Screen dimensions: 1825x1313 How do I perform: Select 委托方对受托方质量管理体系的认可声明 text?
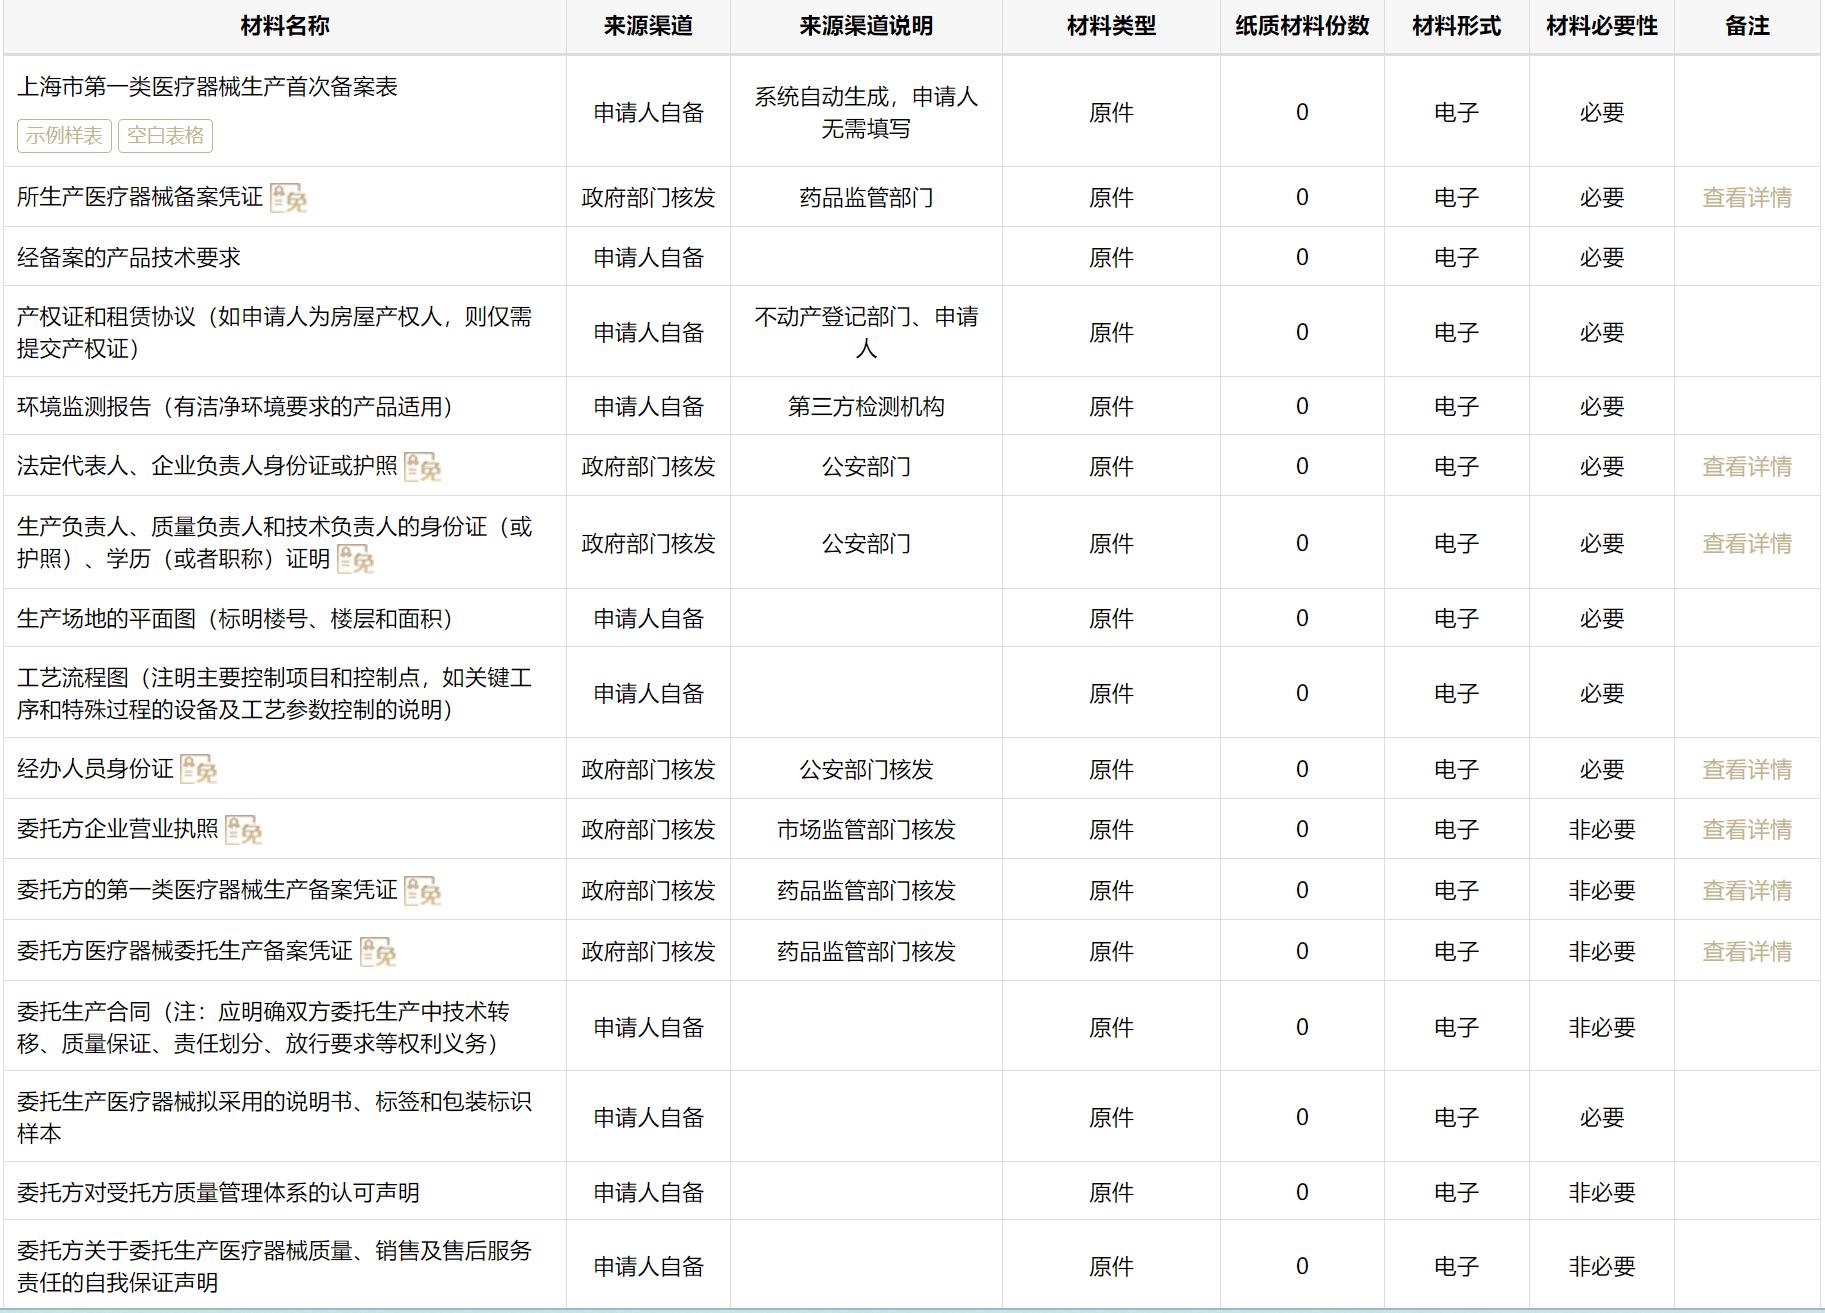(x=219, y=1193)
